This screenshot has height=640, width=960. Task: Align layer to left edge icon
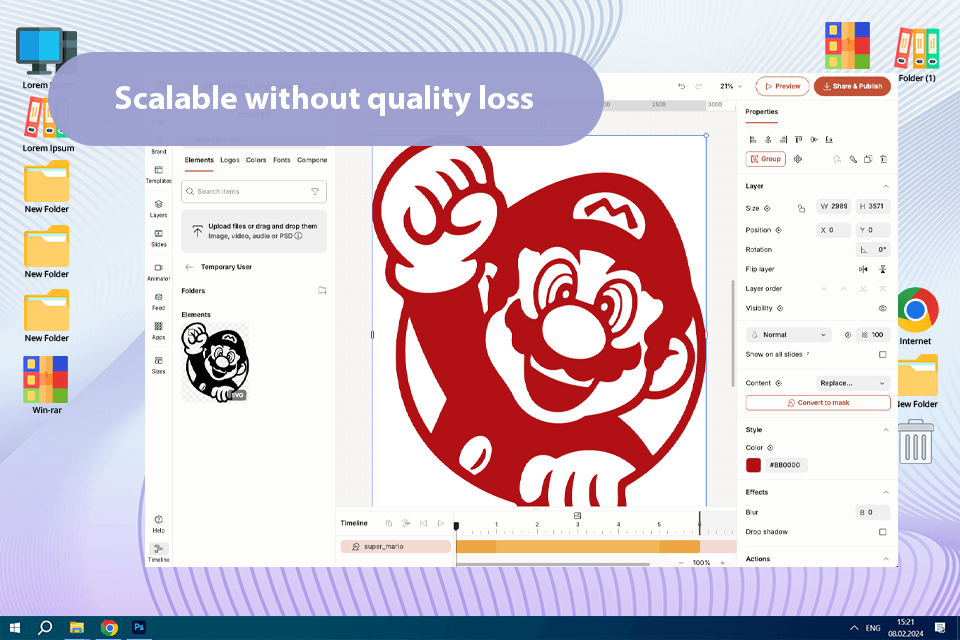coord(752,140)
